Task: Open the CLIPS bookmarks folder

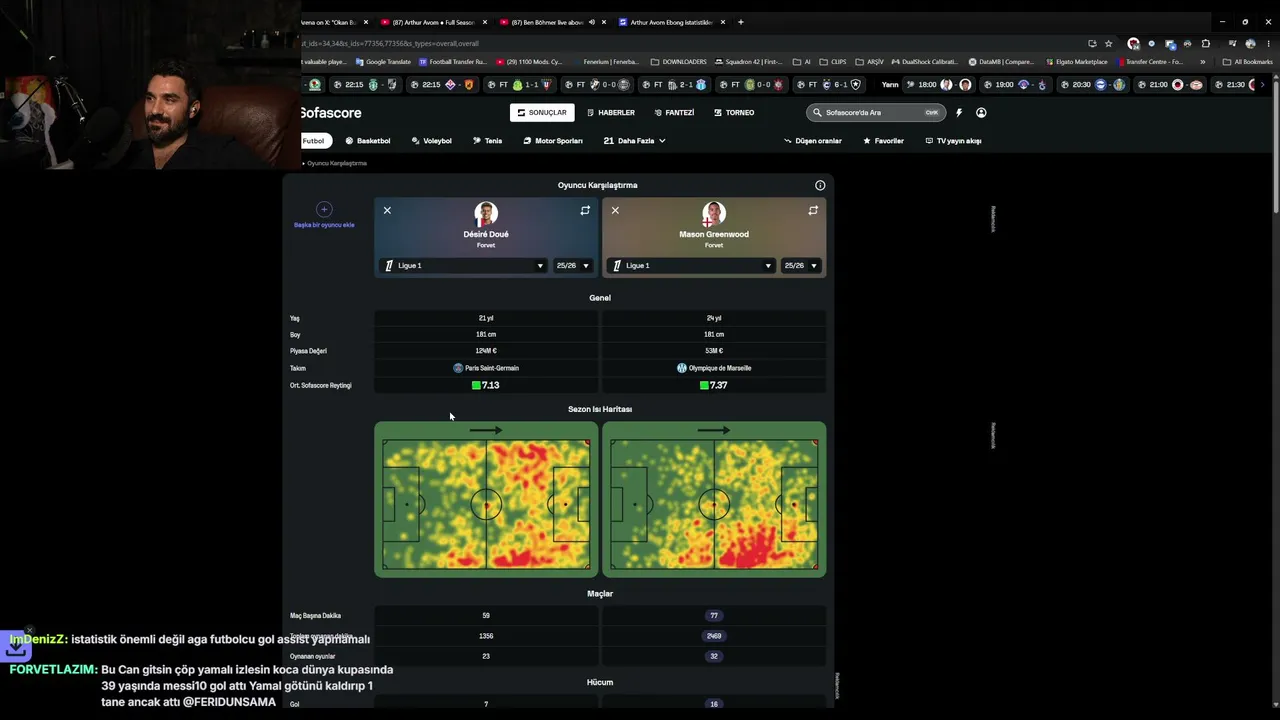Action: click(833, 62)
